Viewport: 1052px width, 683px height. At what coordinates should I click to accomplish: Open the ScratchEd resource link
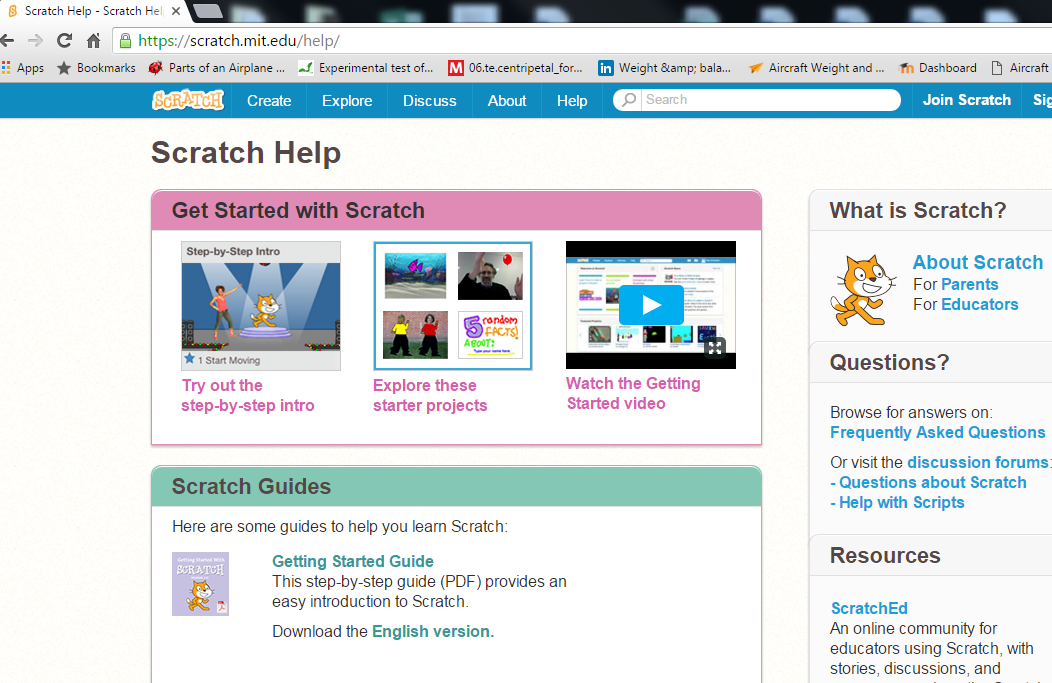click(x=869, y=609)
